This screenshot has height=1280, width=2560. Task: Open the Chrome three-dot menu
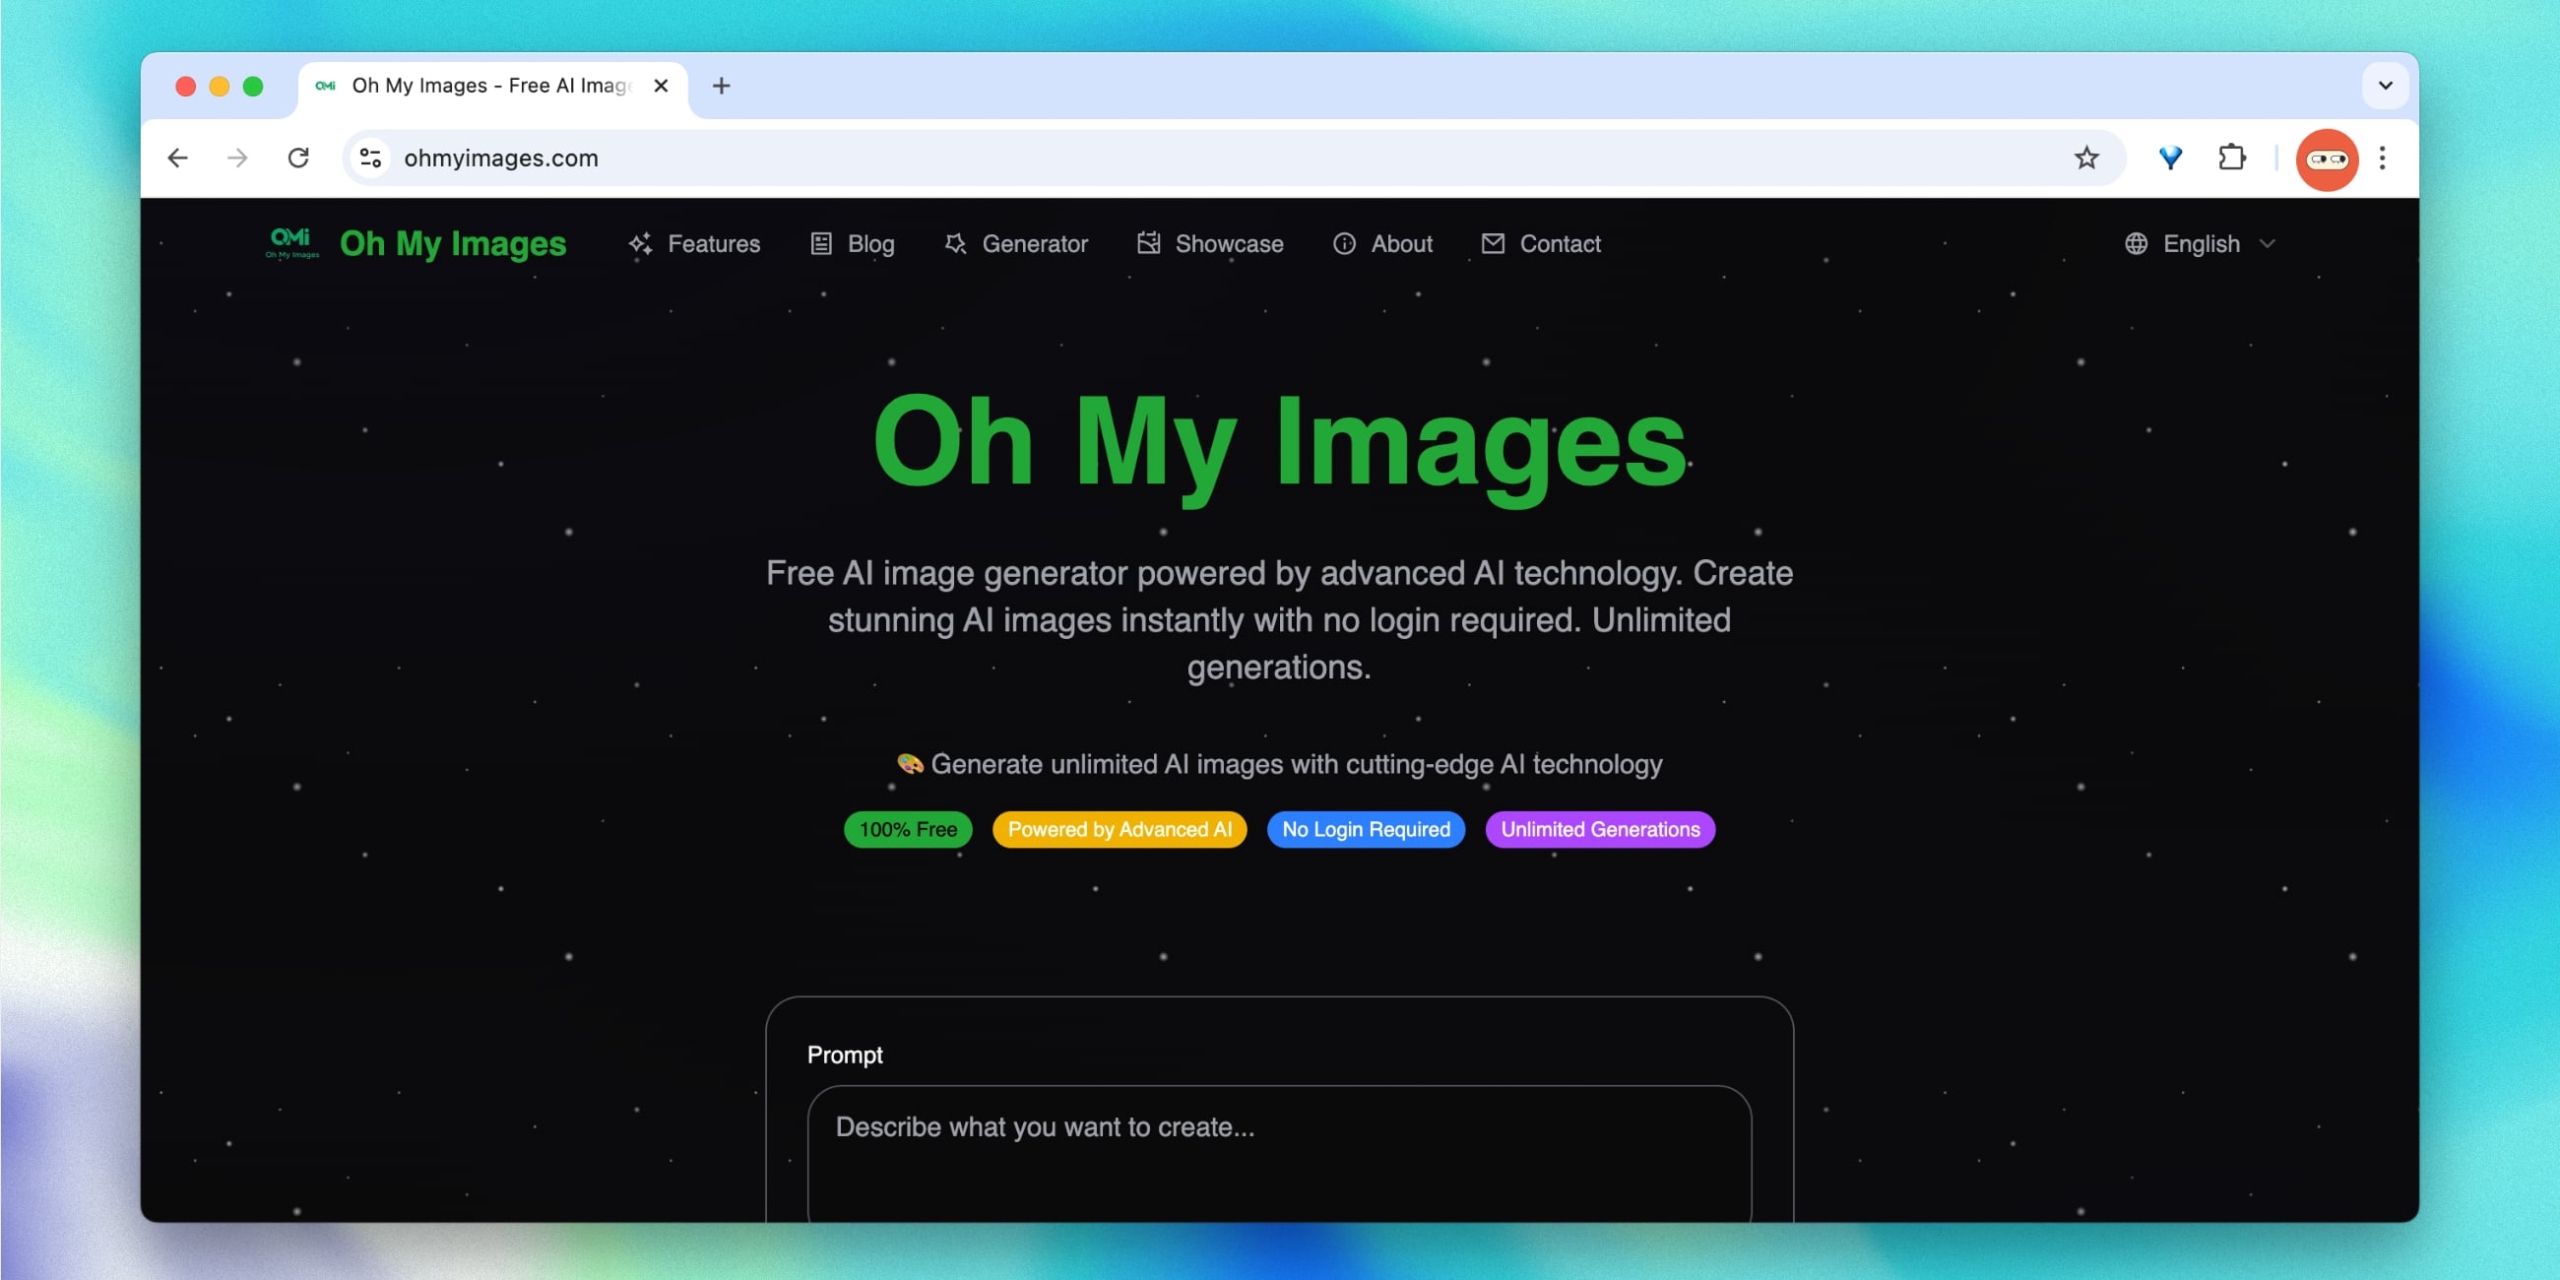pyautogui.click(x=2383, y=157)
